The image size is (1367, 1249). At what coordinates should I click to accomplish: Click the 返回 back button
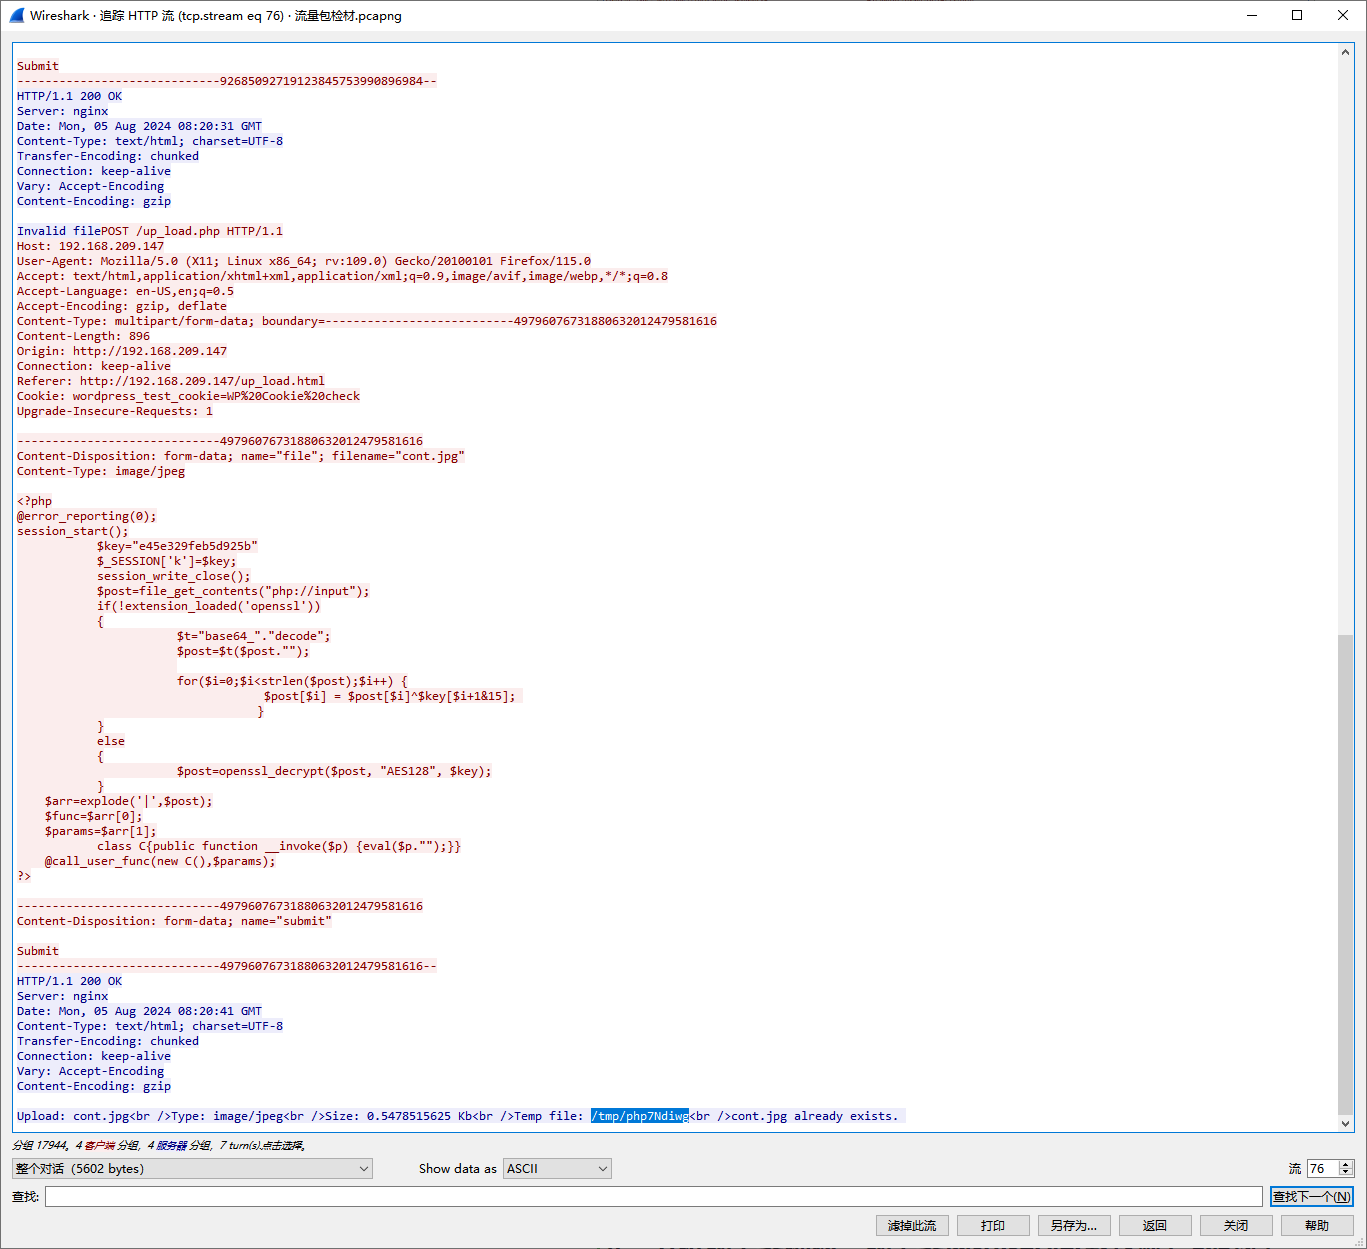[1155, 1225]
